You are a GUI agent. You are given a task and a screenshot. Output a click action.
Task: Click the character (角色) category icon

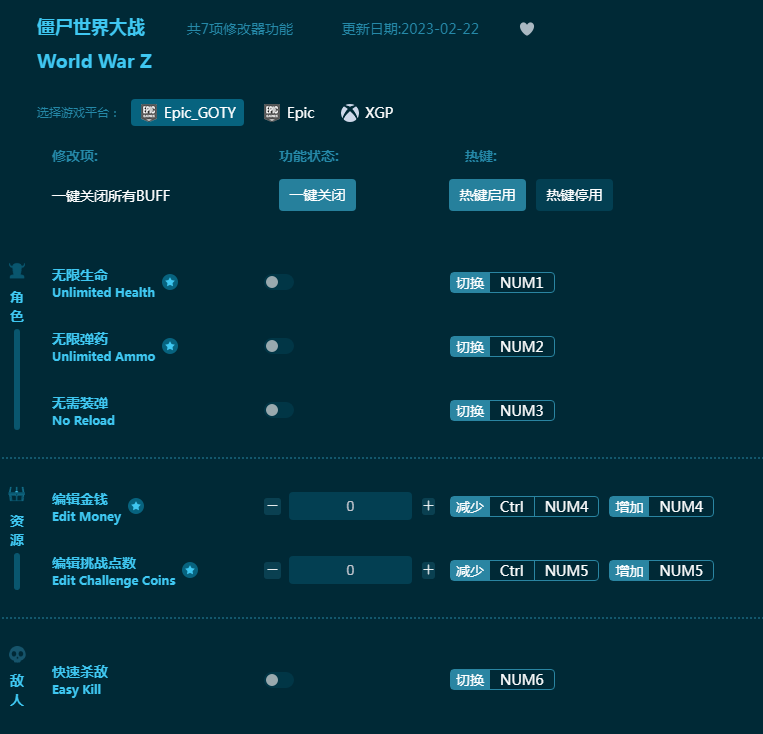[x=17, y=271]
